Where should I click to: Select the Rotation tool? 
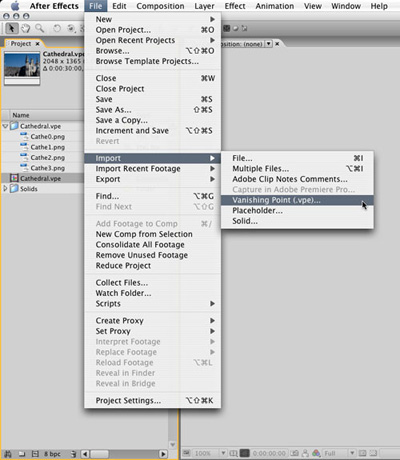tap(57, 29)
